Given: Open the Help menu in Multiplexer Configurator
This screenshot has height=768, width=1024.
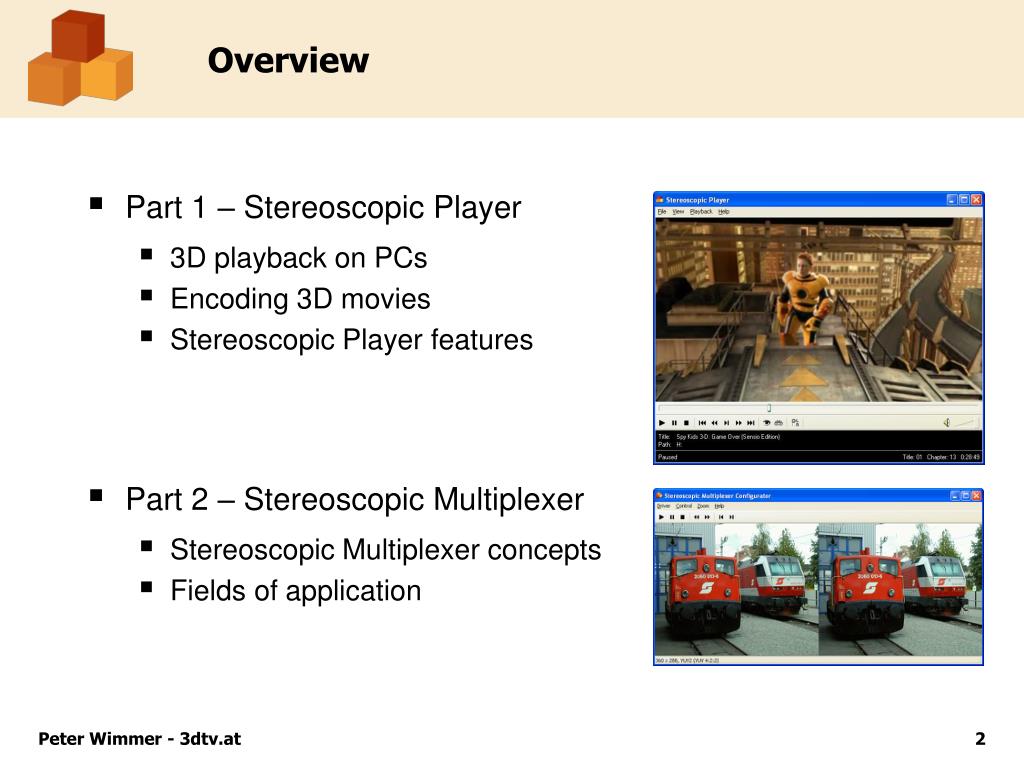Looking at the screenshot, I should pyautogui.click(x=719, y=506).
